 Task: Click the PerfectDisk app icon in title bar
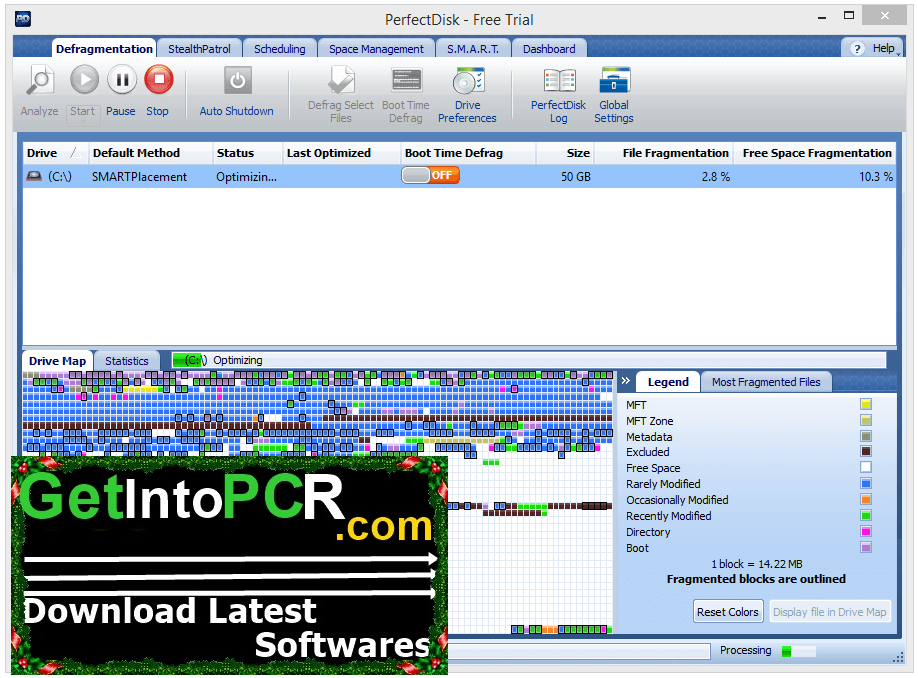(x=23, y=19)
